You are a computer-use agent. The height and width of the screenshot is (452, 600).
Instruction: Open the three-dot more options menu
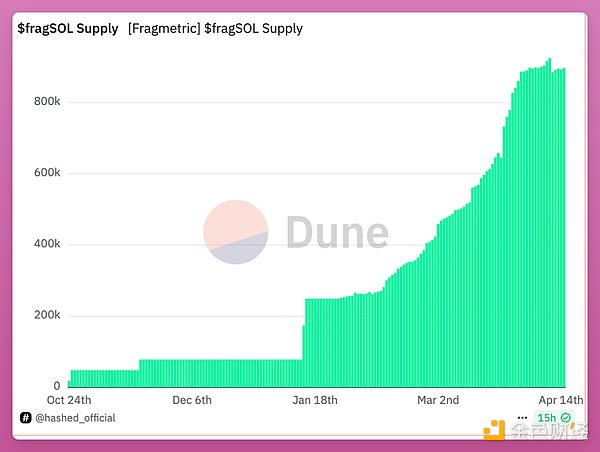click(522, 418)
